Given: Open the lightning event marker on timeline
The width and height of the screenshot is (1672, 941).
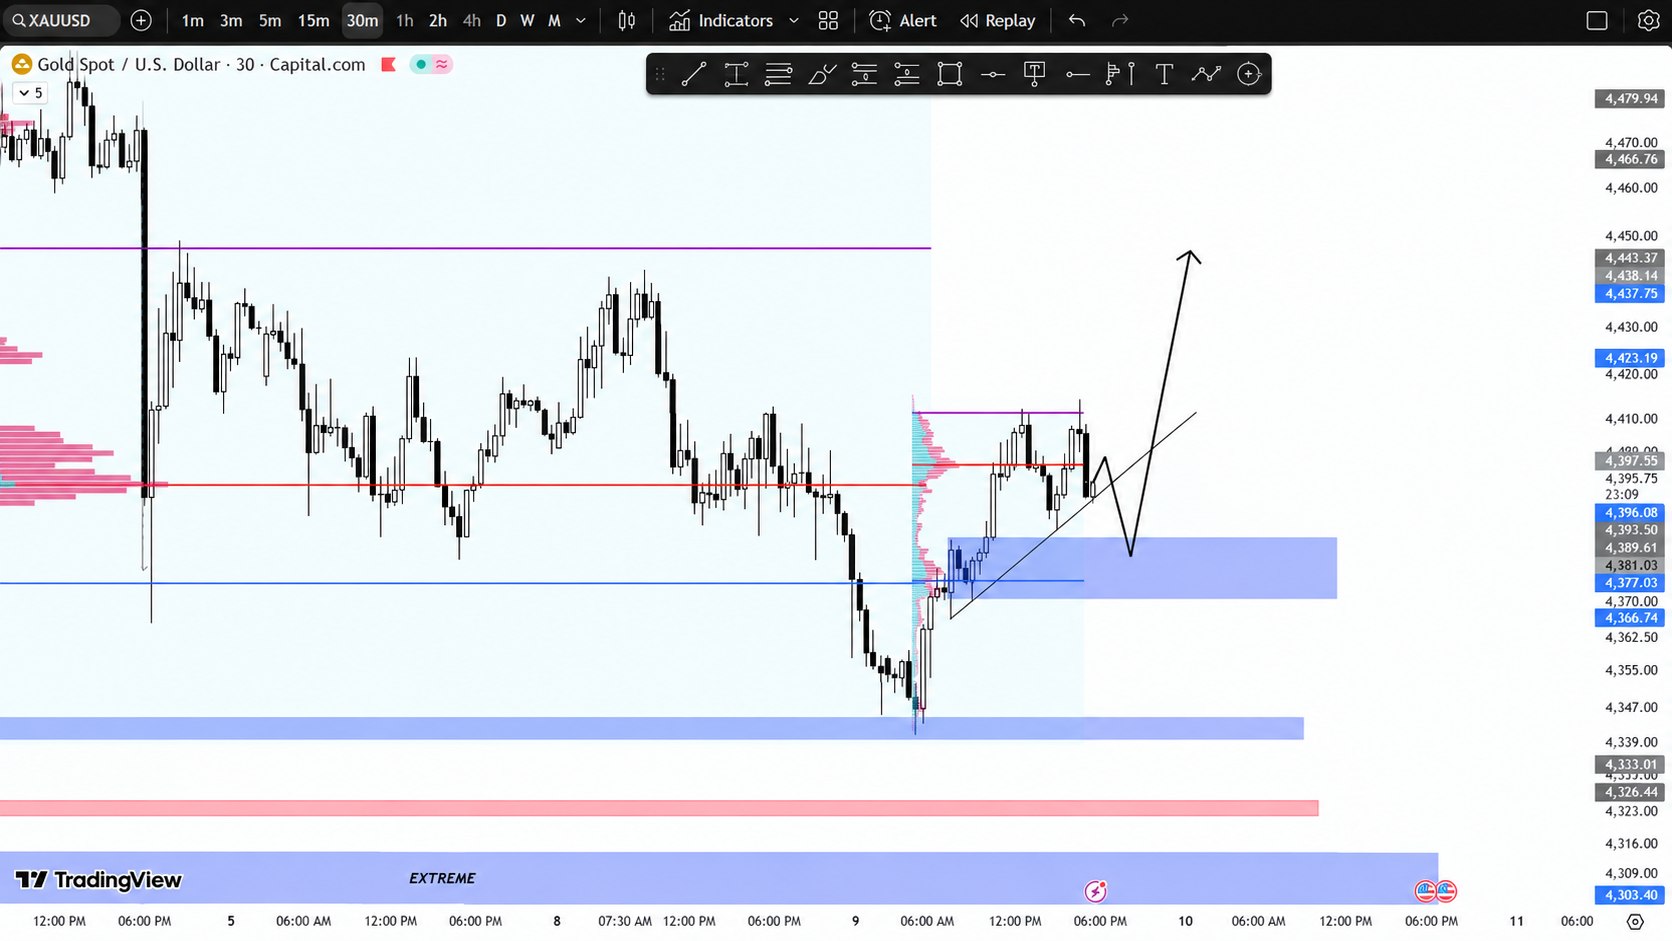Looking at the screenshot, I should (1096, 890).
